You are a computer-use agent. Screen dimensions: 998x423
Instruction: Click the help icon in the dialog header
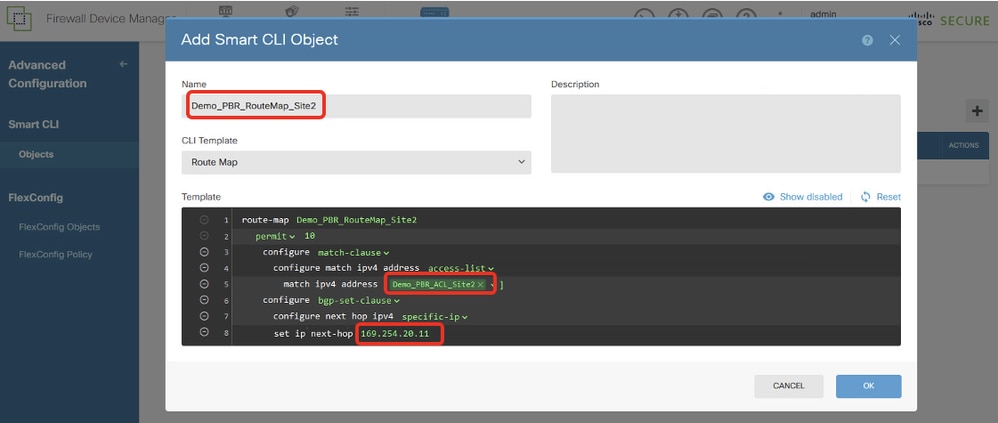pyautogui.click(x=867, y=40)
